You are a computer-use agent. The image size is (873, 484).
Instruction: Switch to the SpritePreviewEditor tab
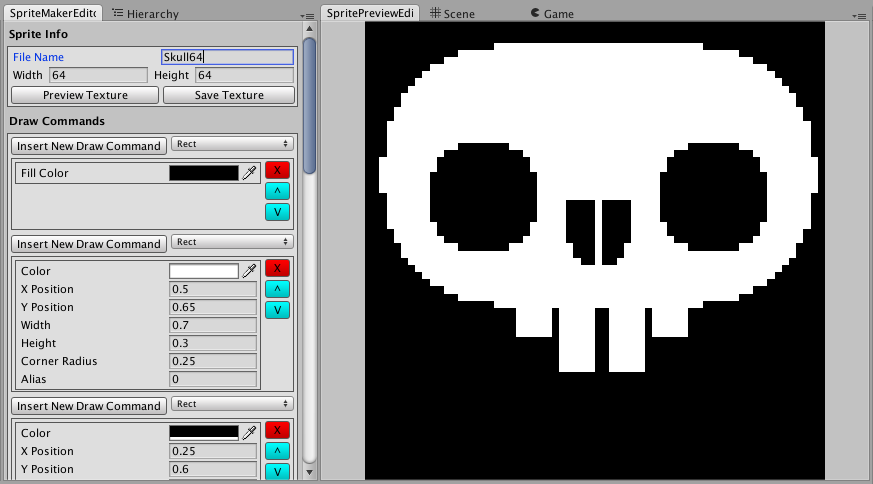pos(370,13)
